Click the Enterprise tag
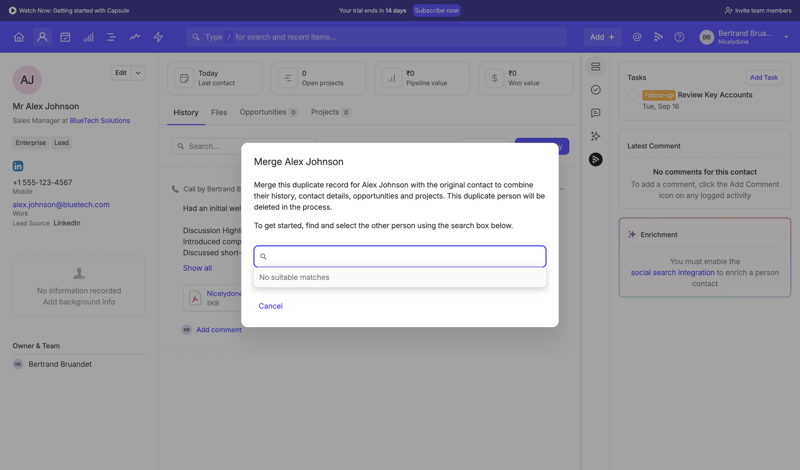 31,143
